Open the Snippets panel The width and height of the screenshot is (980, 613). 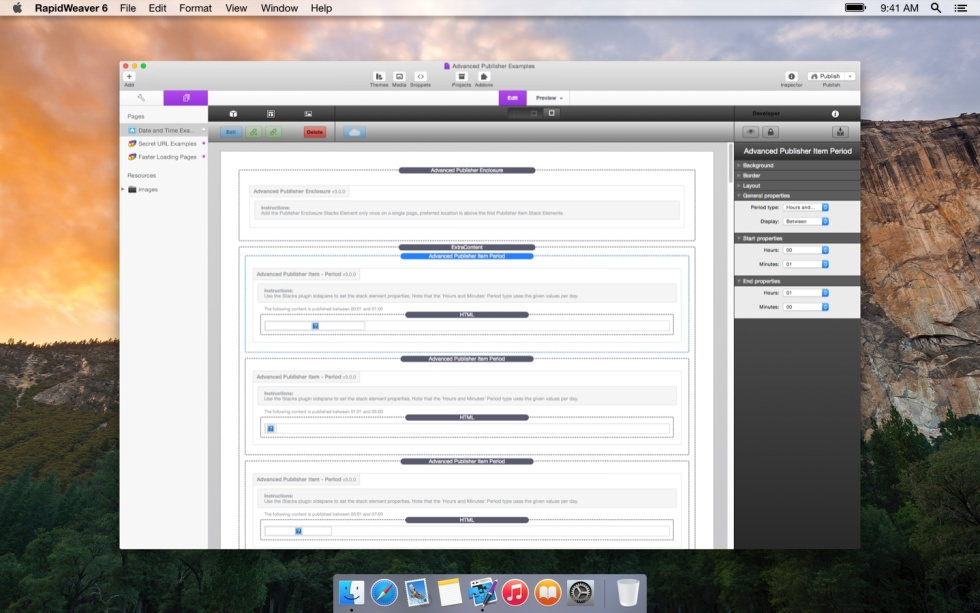pos(420,76)
